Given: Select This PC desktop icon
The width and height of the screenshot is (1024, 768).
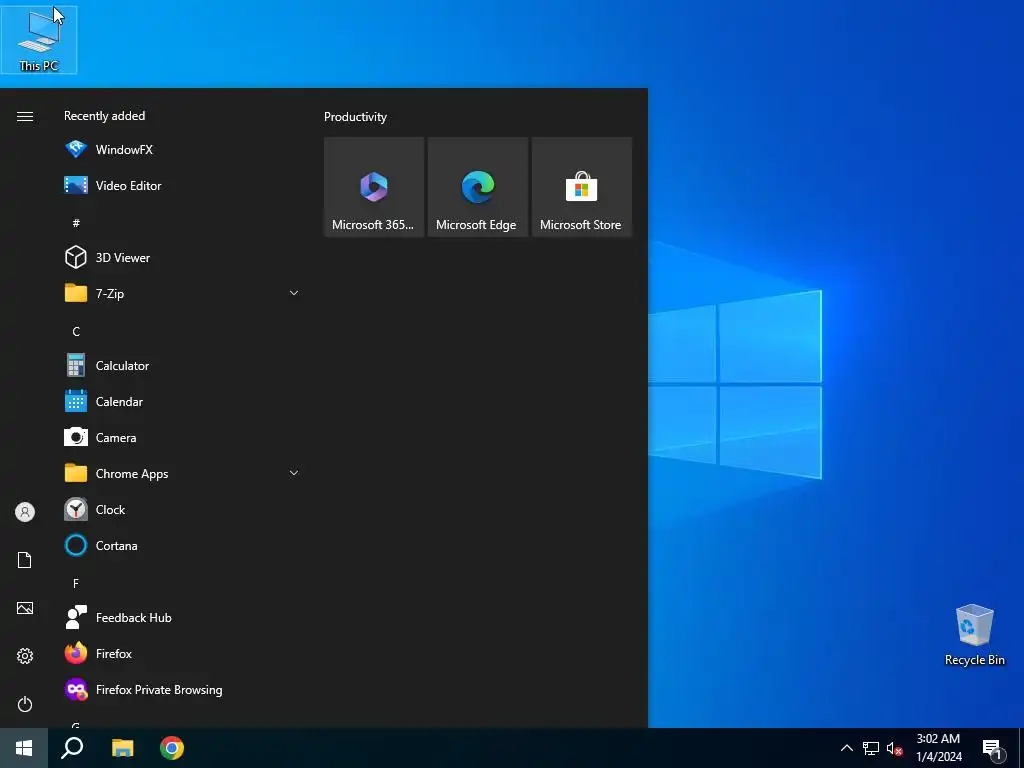Looking at the screenshot, I should point(39,40).
